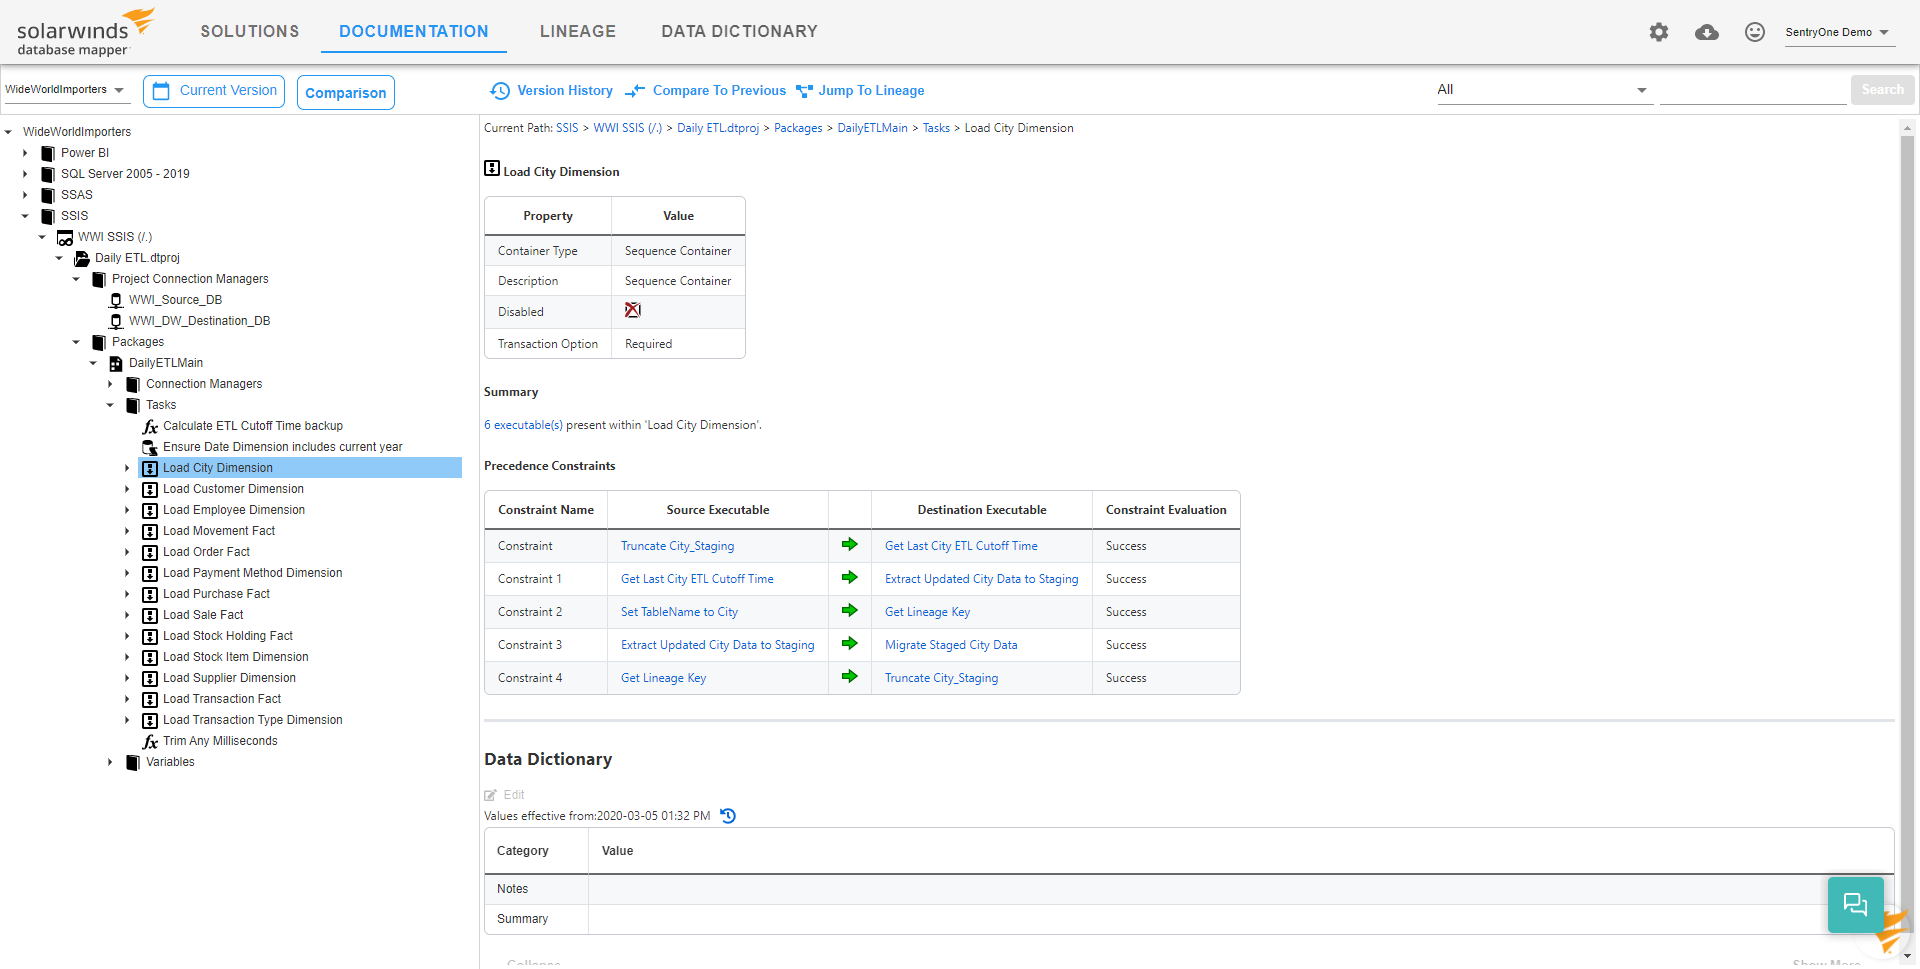
Task: Click the history icon beside effective date
Action: (728, 816)
